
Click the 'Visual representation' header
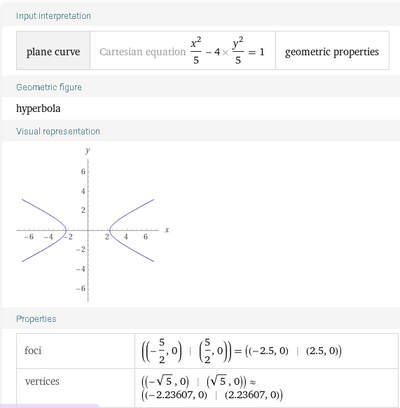[x=58, y=131]
